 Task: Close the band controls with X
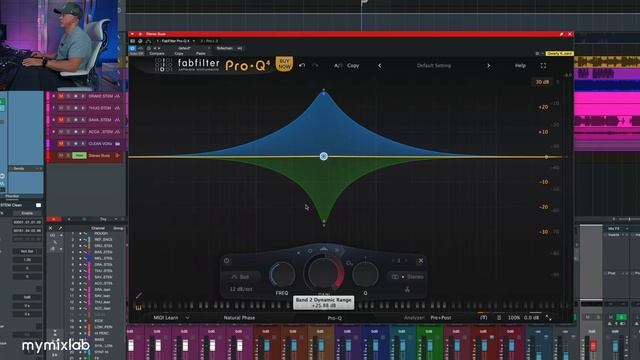(421, 260)
